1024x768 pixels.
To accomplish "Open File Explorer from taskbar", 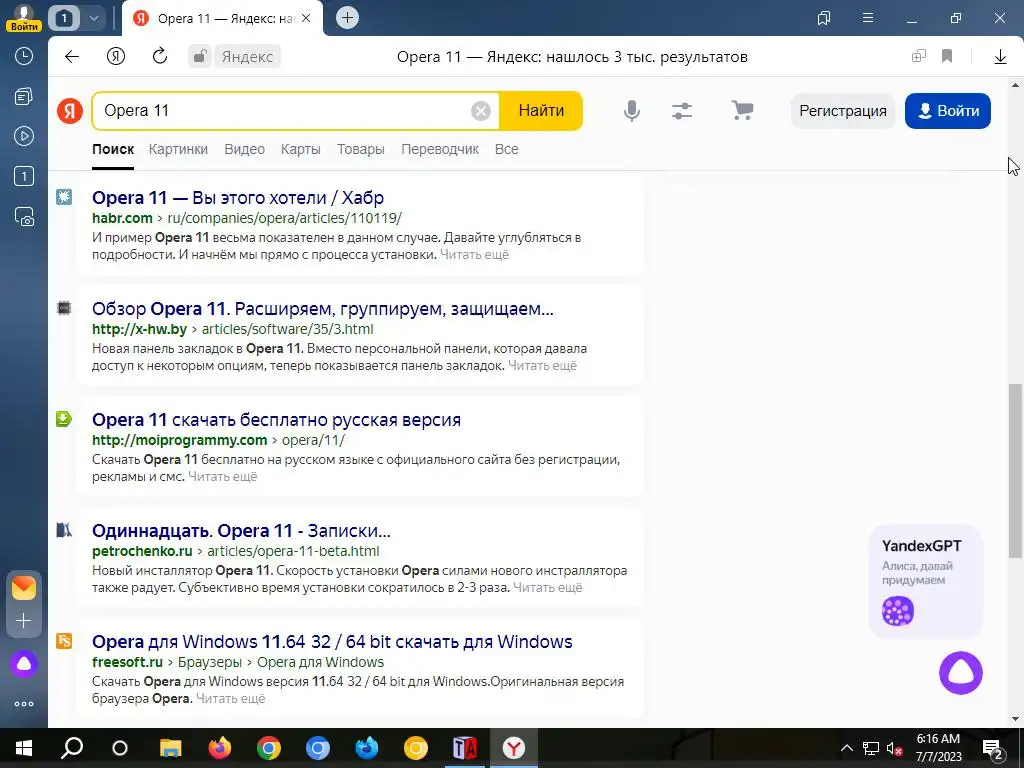I will 170,748.
